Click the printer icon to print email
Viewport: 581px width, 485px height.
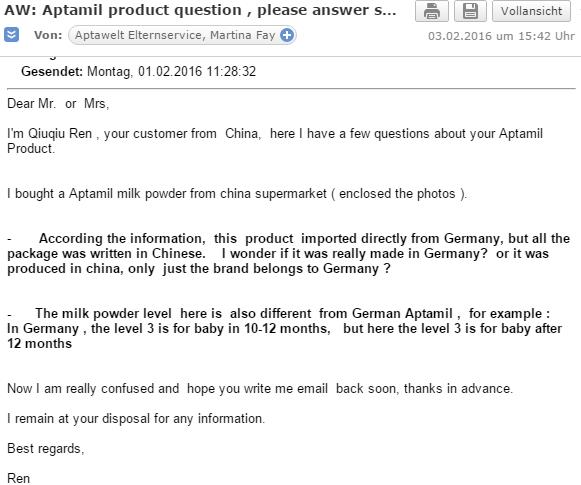point(432,11)
